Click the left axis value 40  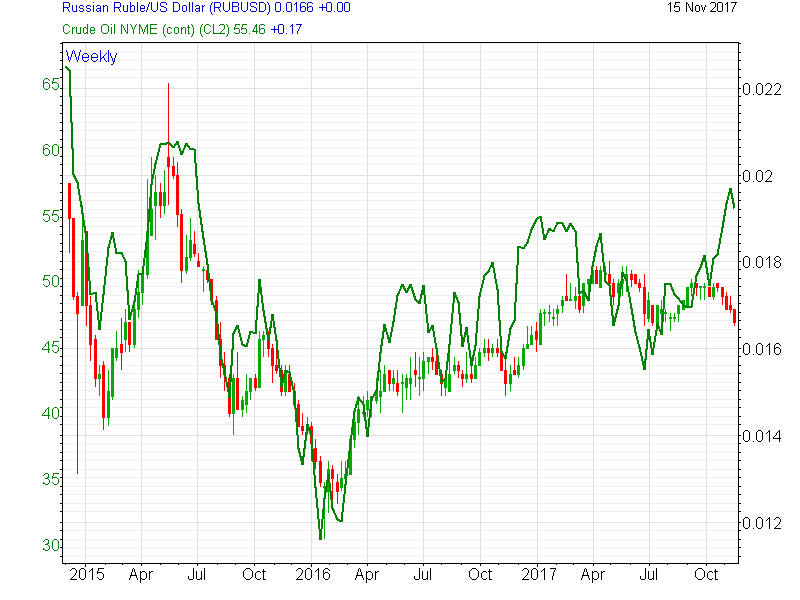[x=51, y=414]
